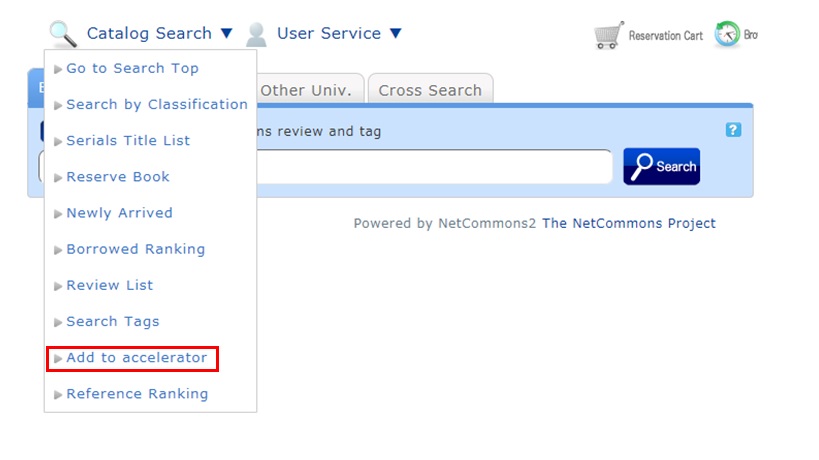Click the user silhouette icon
Screen dimensions: 819x460
coord(257,34)
